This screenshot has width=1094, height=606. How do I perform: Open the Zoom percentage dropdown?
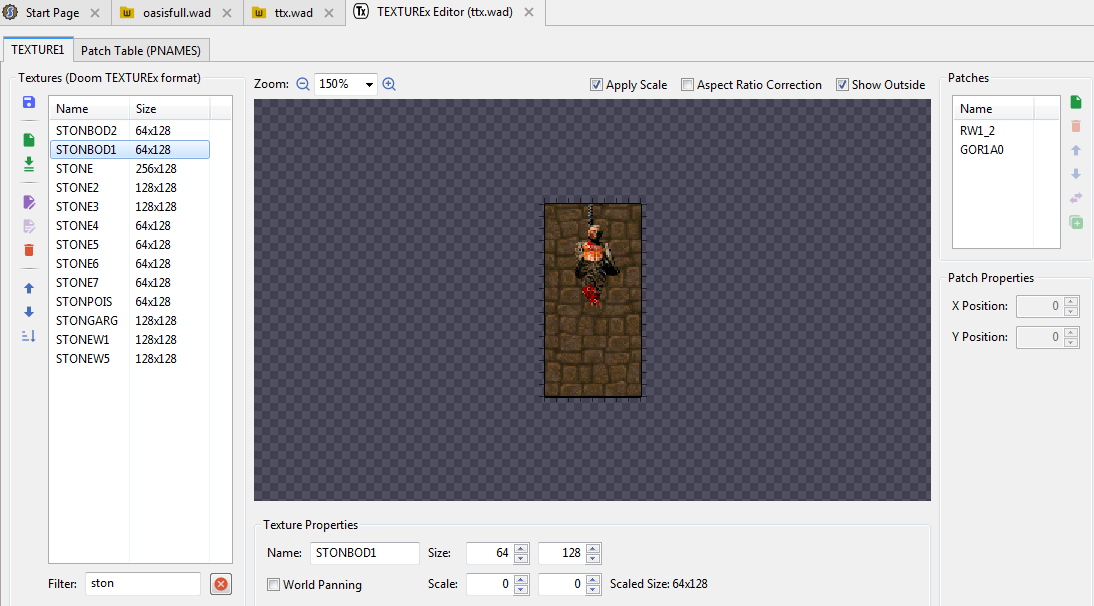(x=369, y=84)
